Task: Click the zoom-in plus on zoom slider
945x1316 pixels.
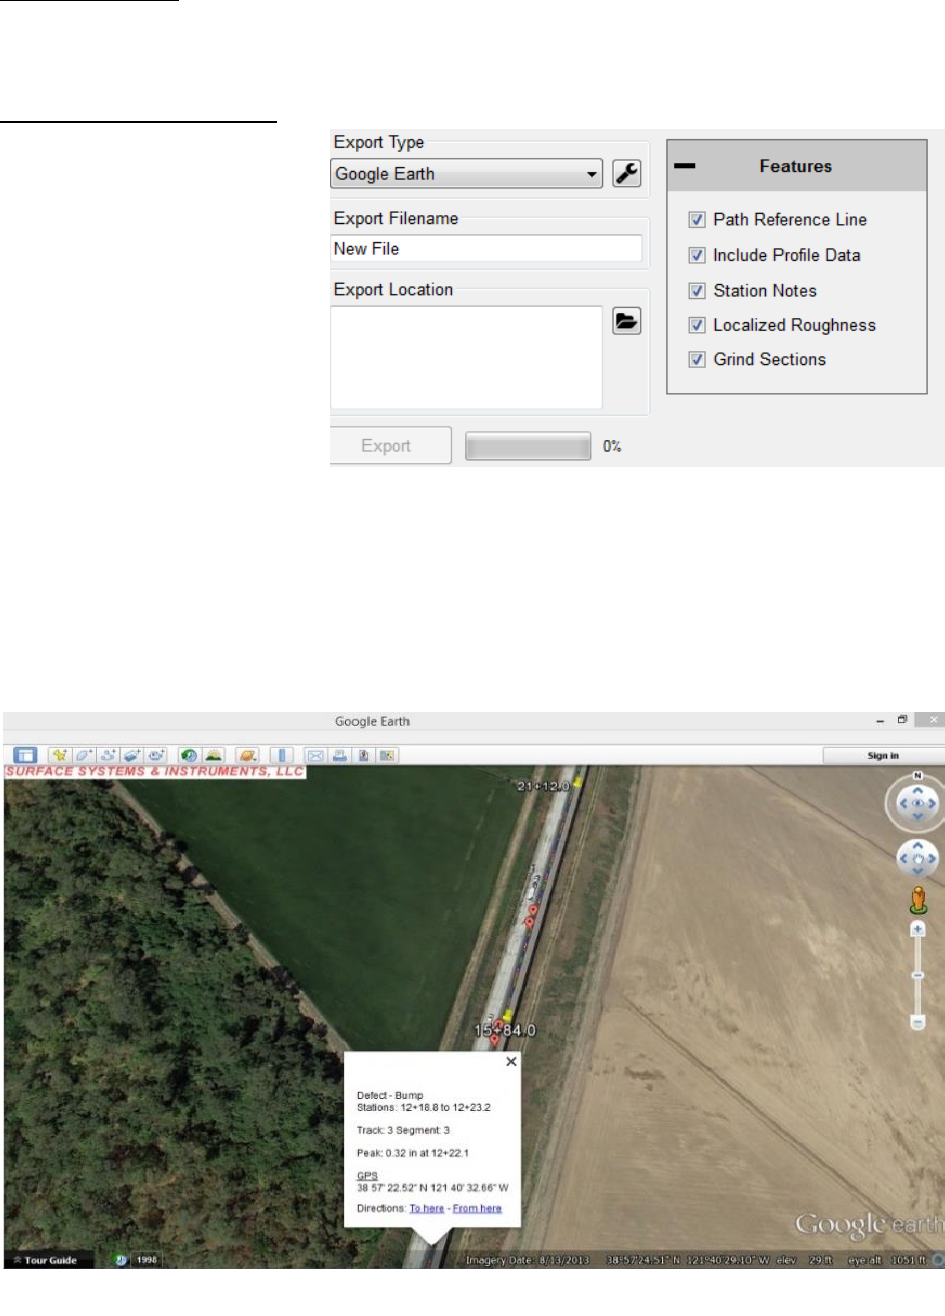Action: (918, 930)
